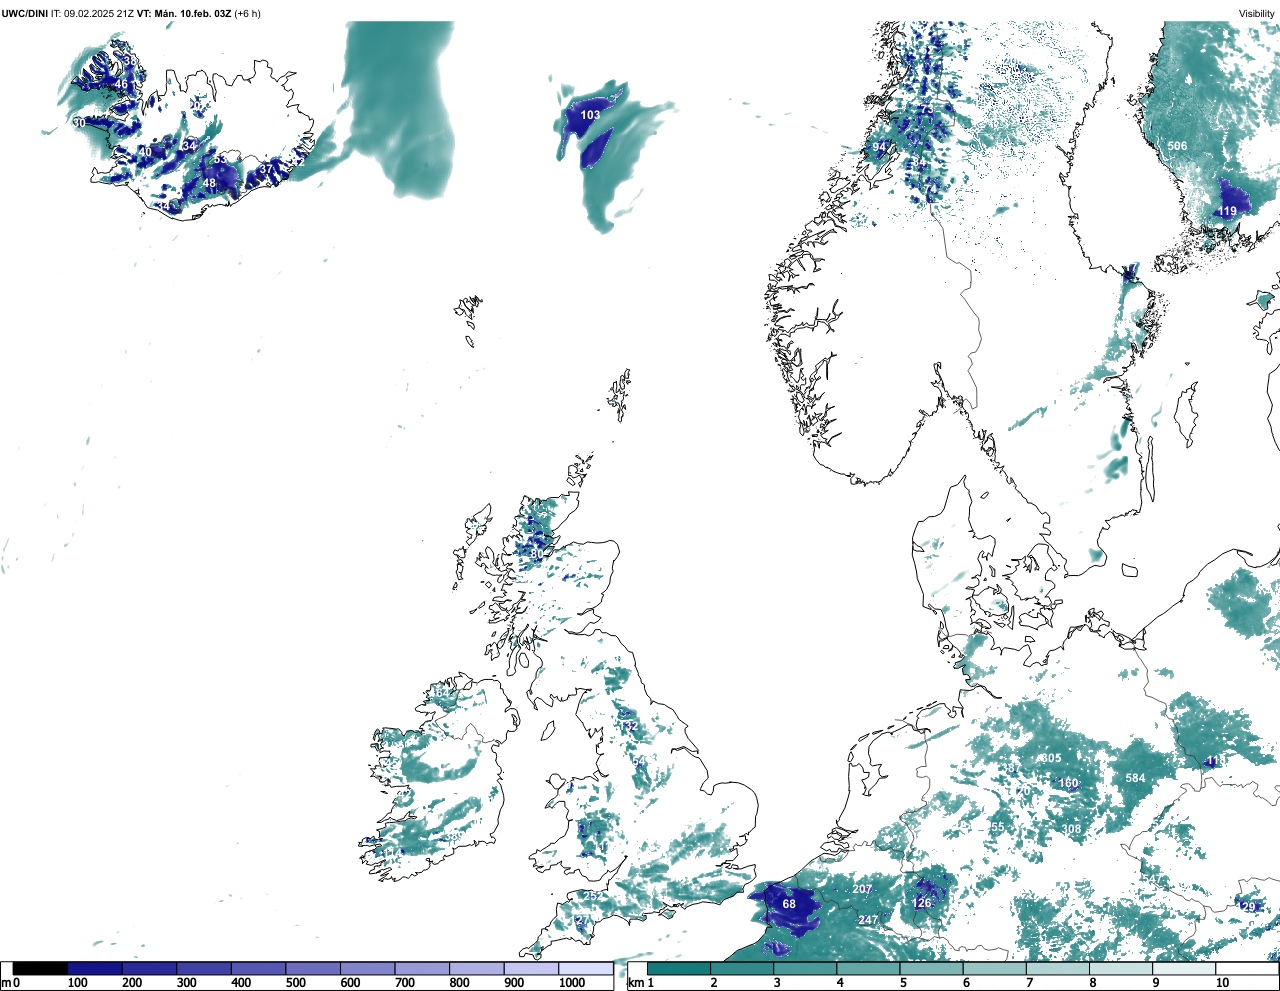This screenshot has height=991, width=1280.
Task: Click the UWC/DINI model label
Action: point(25,14)
